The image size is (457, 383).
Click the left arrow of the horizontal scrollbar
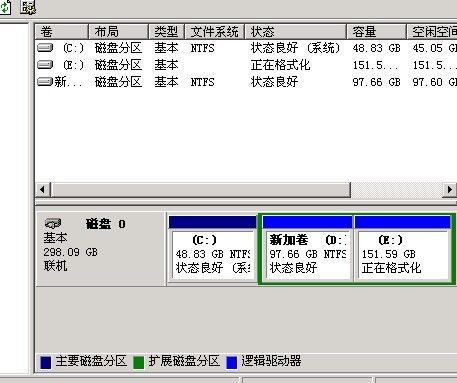(43, 190)
